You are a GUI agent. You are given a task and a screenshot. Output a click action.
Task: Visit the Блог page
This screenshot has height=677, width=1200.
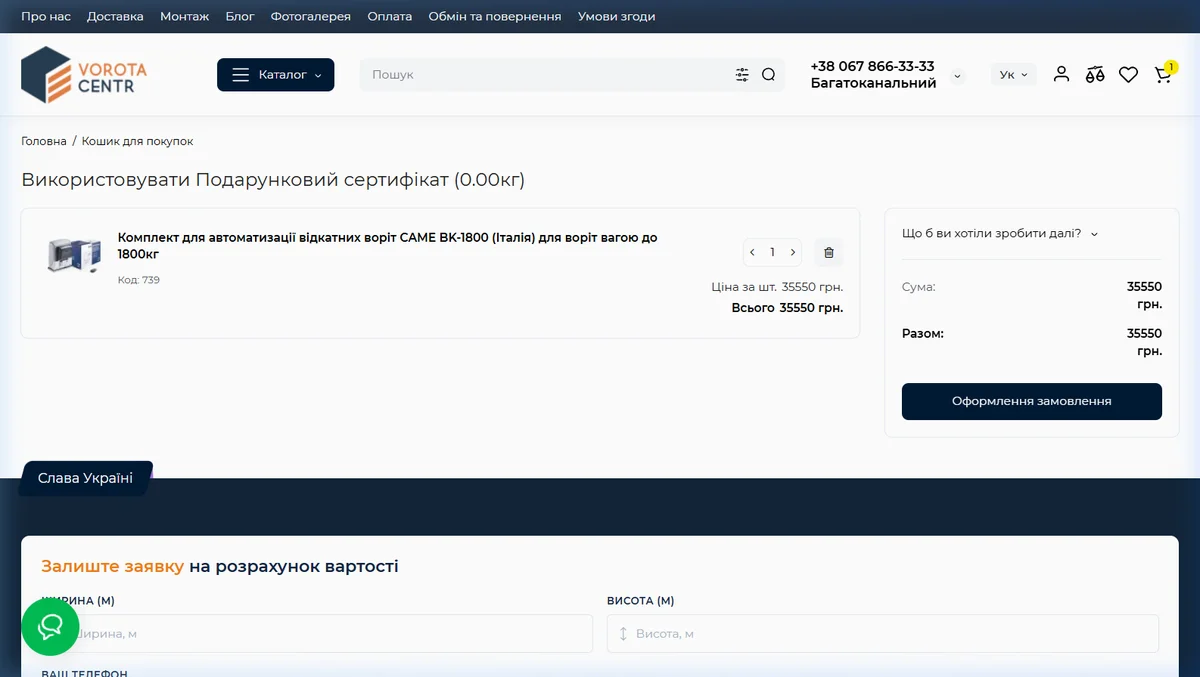(240, 16)
